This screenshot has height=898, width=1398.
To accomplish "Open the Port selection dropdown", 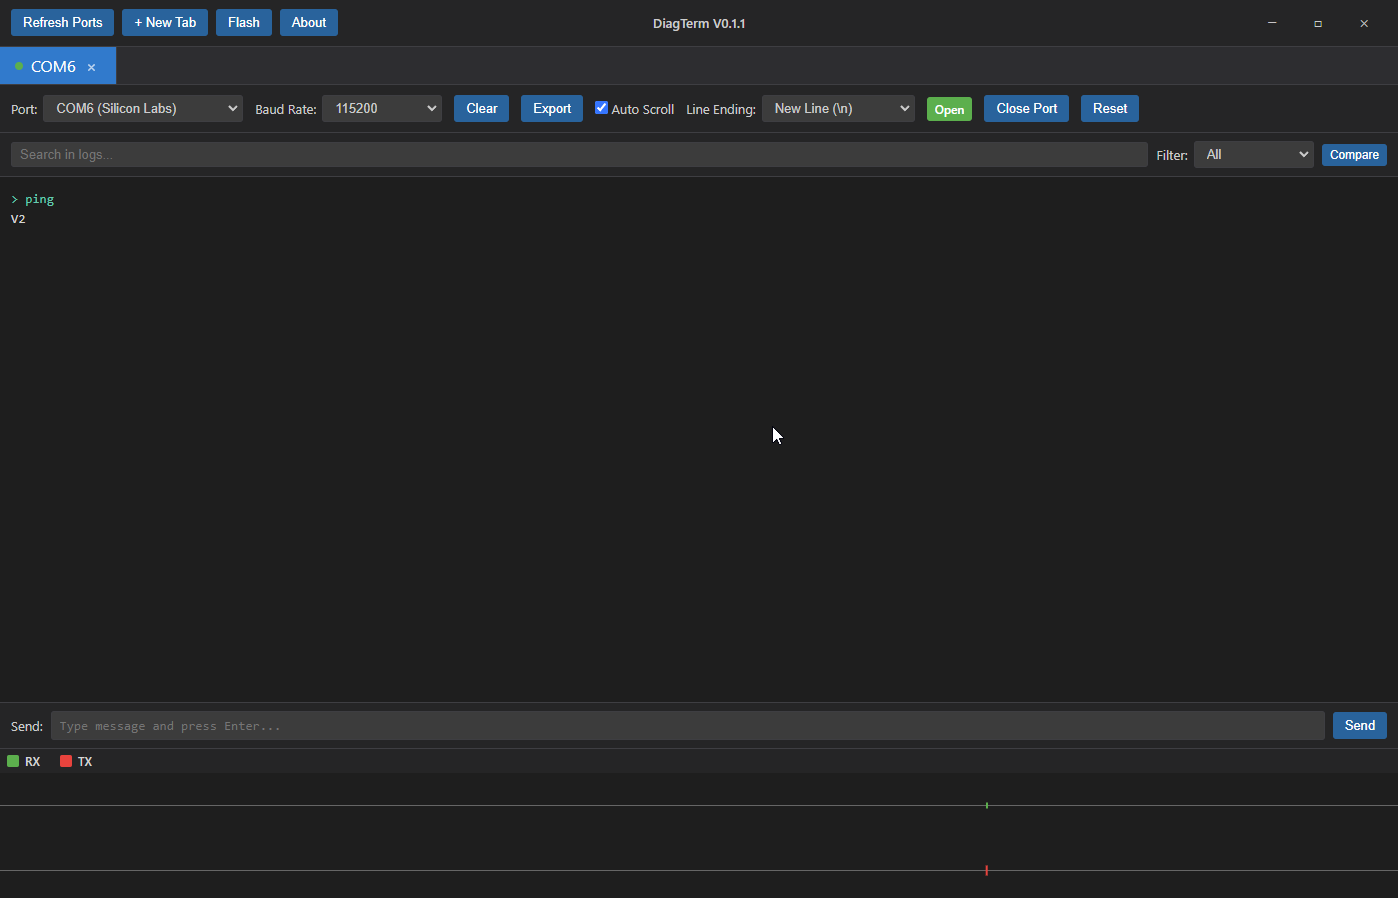I will pos(142,108).
